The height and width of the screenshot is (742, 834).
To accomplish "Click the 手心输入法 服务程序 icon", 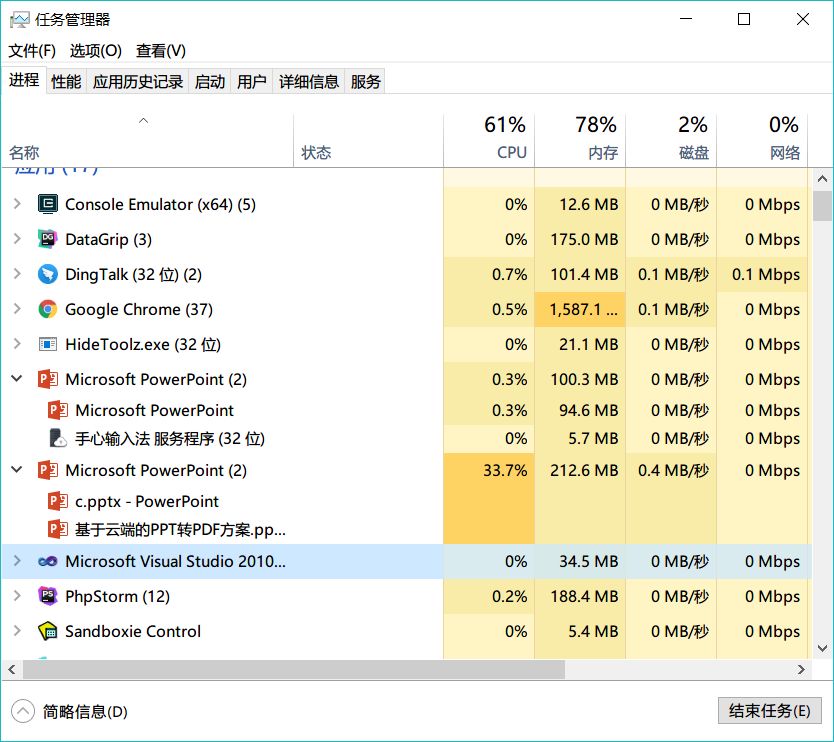I will coord(58,438).
